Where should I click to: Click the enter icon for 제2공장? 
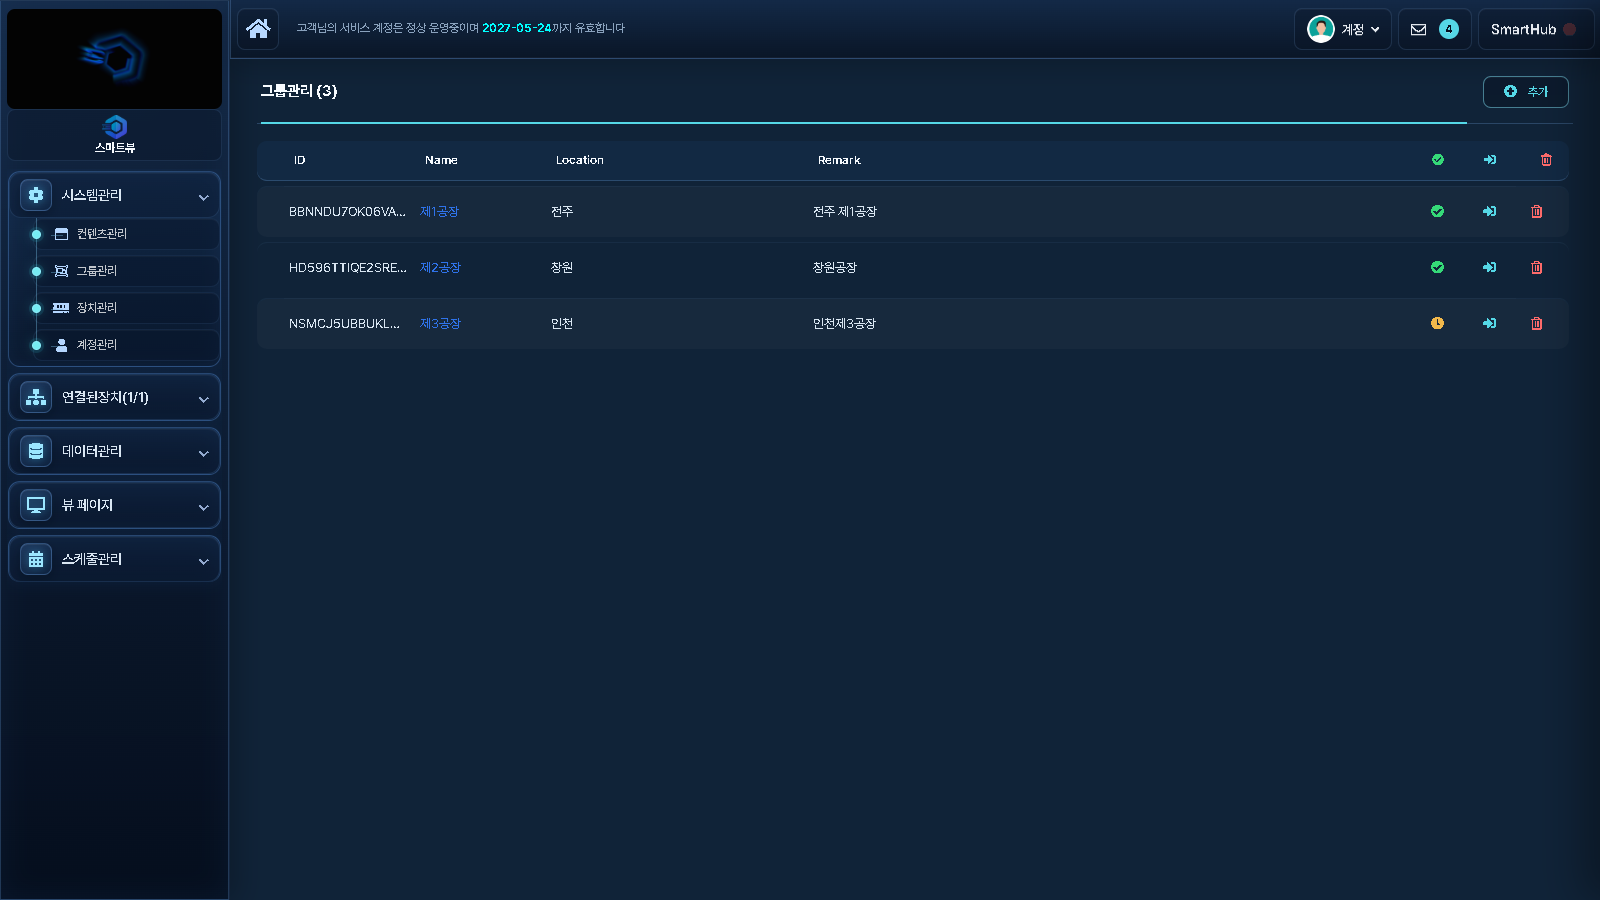[1489, 267]
